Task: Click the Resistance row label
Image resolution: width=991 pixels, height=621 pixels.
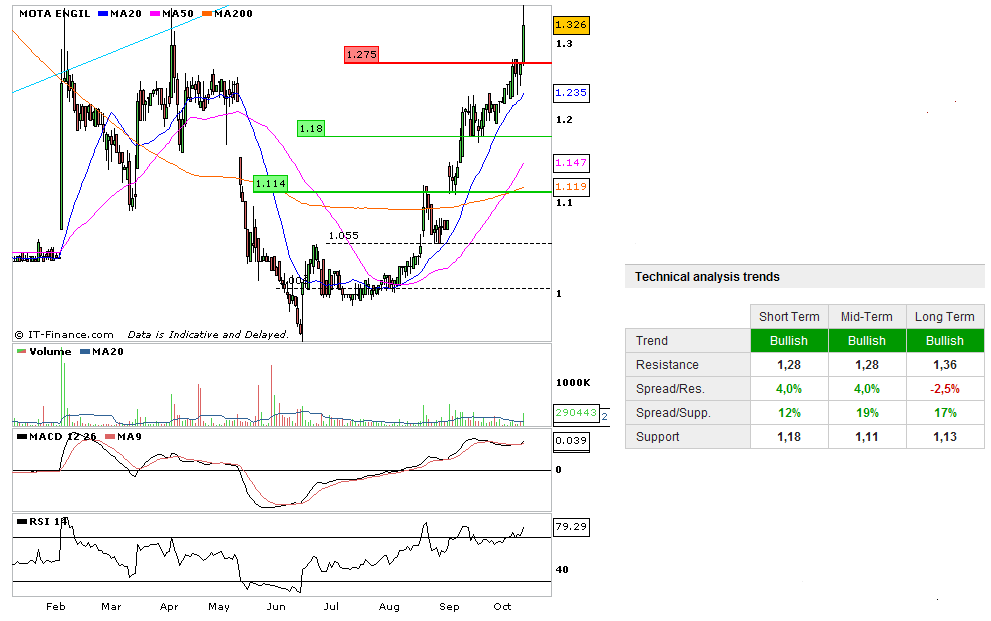Action: [667, 365]
